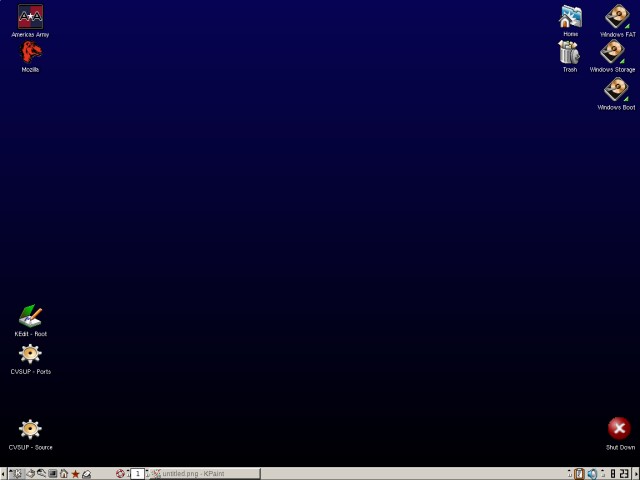Open the Americas Army desktop icon
640x480 pixels.
30,17
